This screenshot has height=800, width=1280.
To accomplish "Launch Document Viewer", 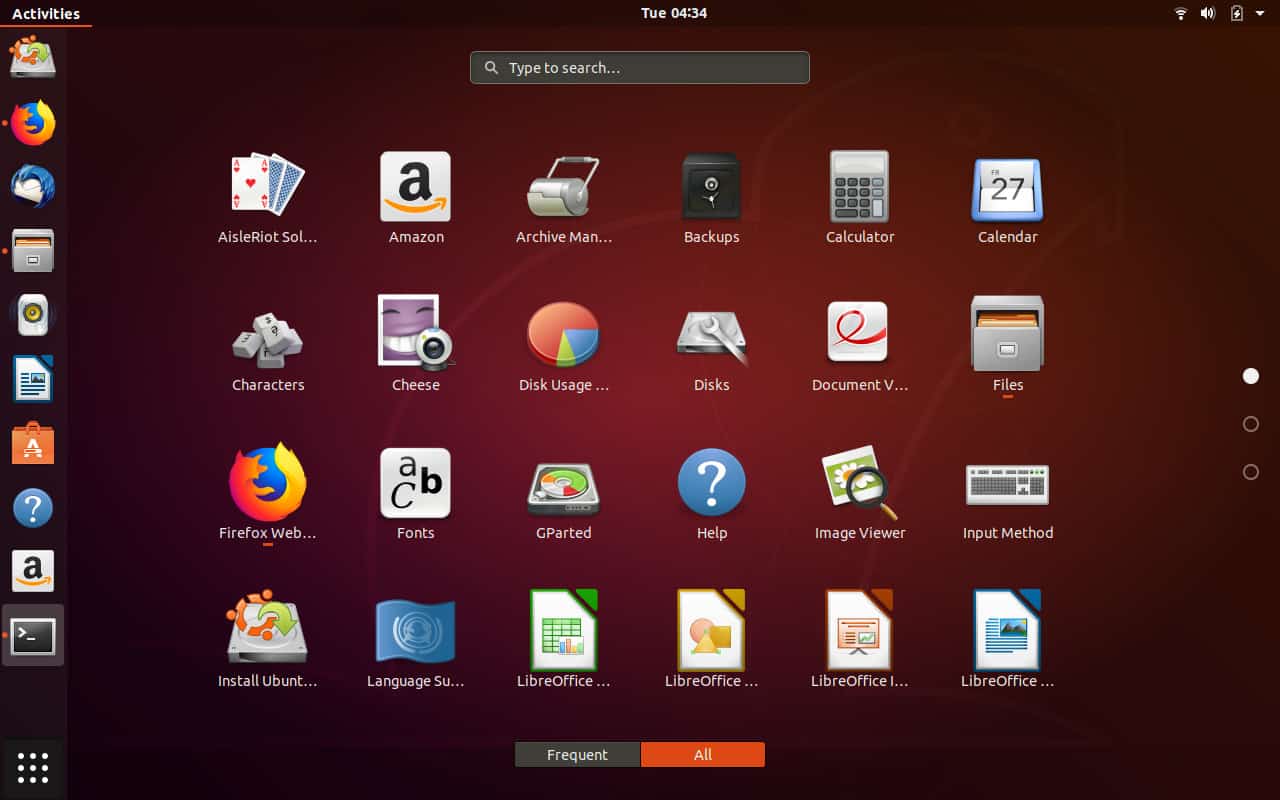I will click(x=859, y=332).
